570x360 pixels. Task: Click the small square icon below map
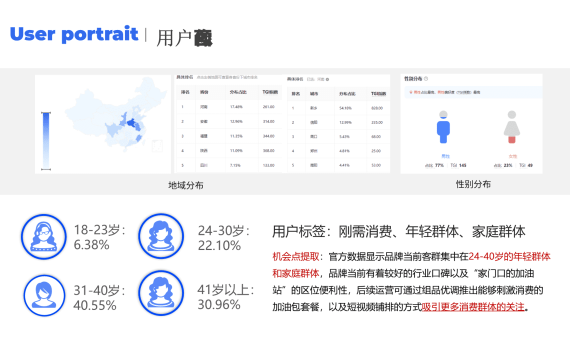click(157, 145)
